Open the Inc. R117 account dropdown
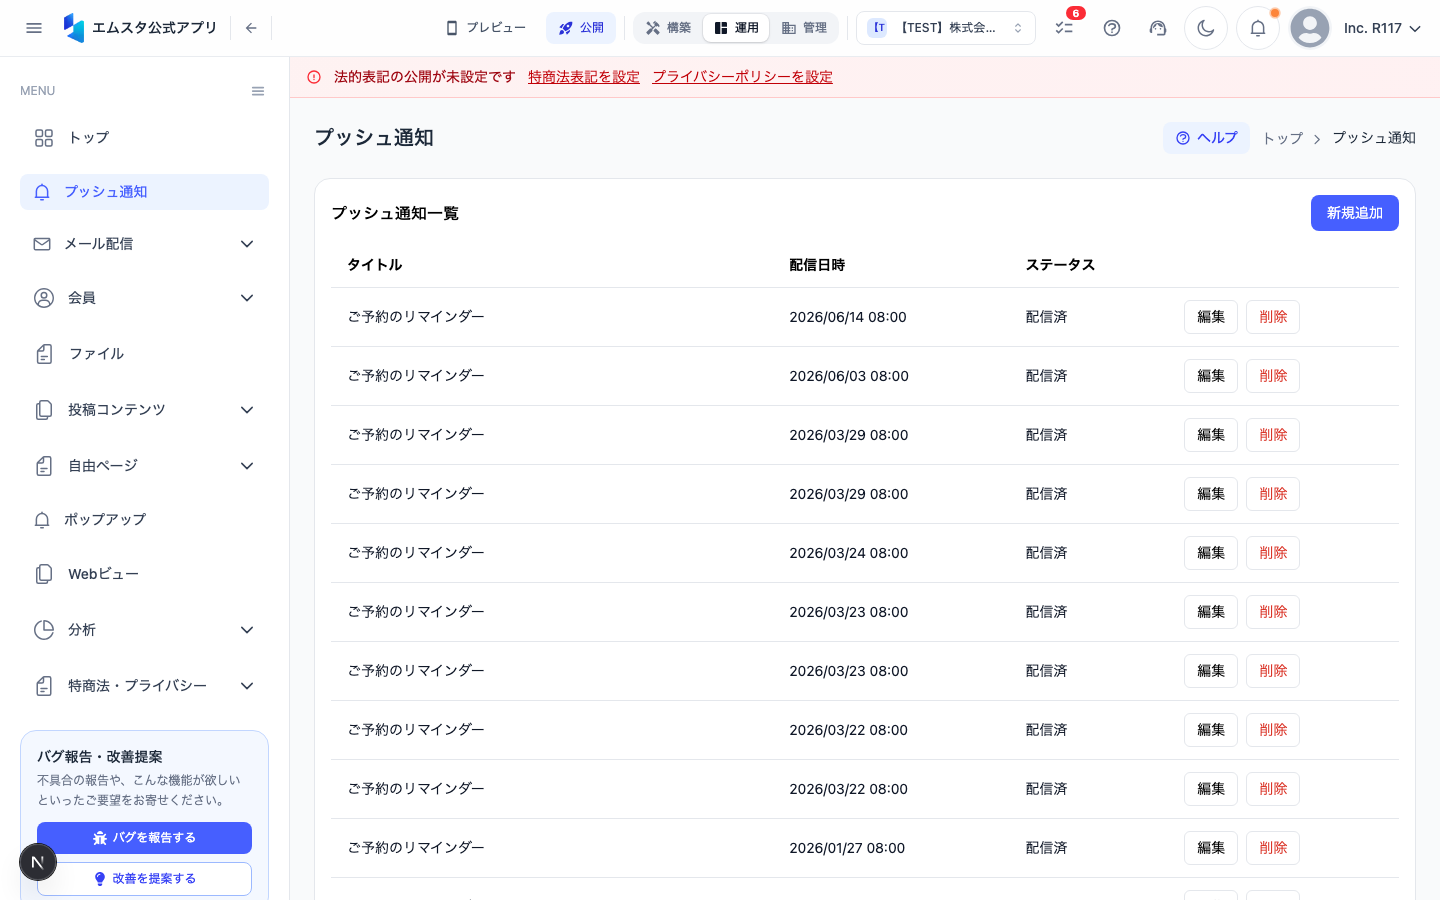 (1383, 28)
